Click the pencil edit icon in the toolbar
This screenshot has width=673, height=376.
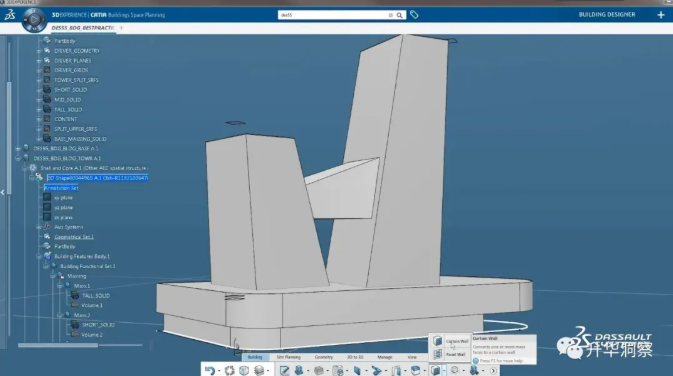(284, 370)
